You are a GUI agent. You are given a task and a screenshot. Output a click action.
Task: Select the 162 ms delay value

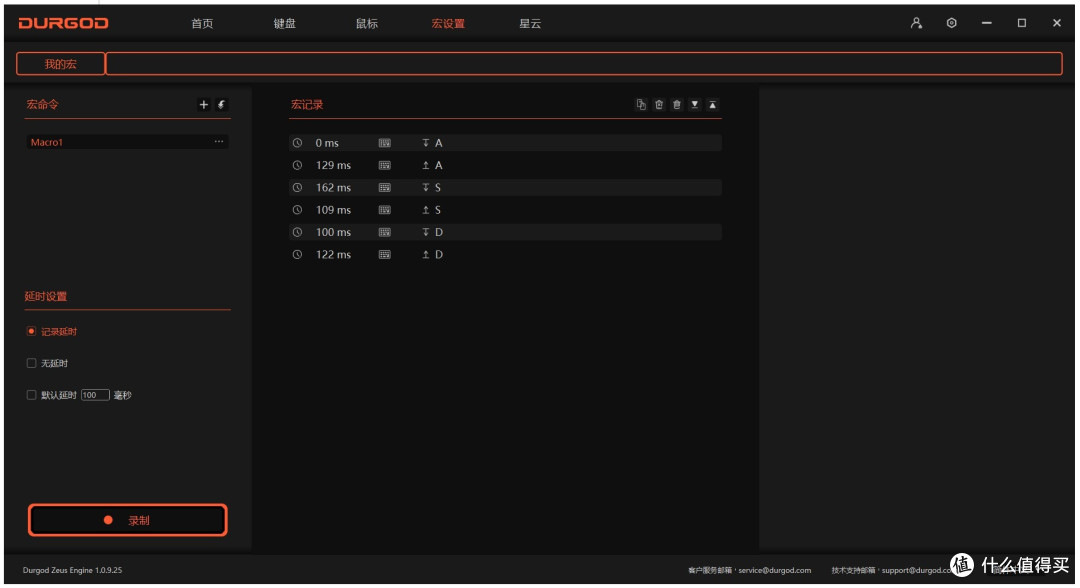click(333, 187)
